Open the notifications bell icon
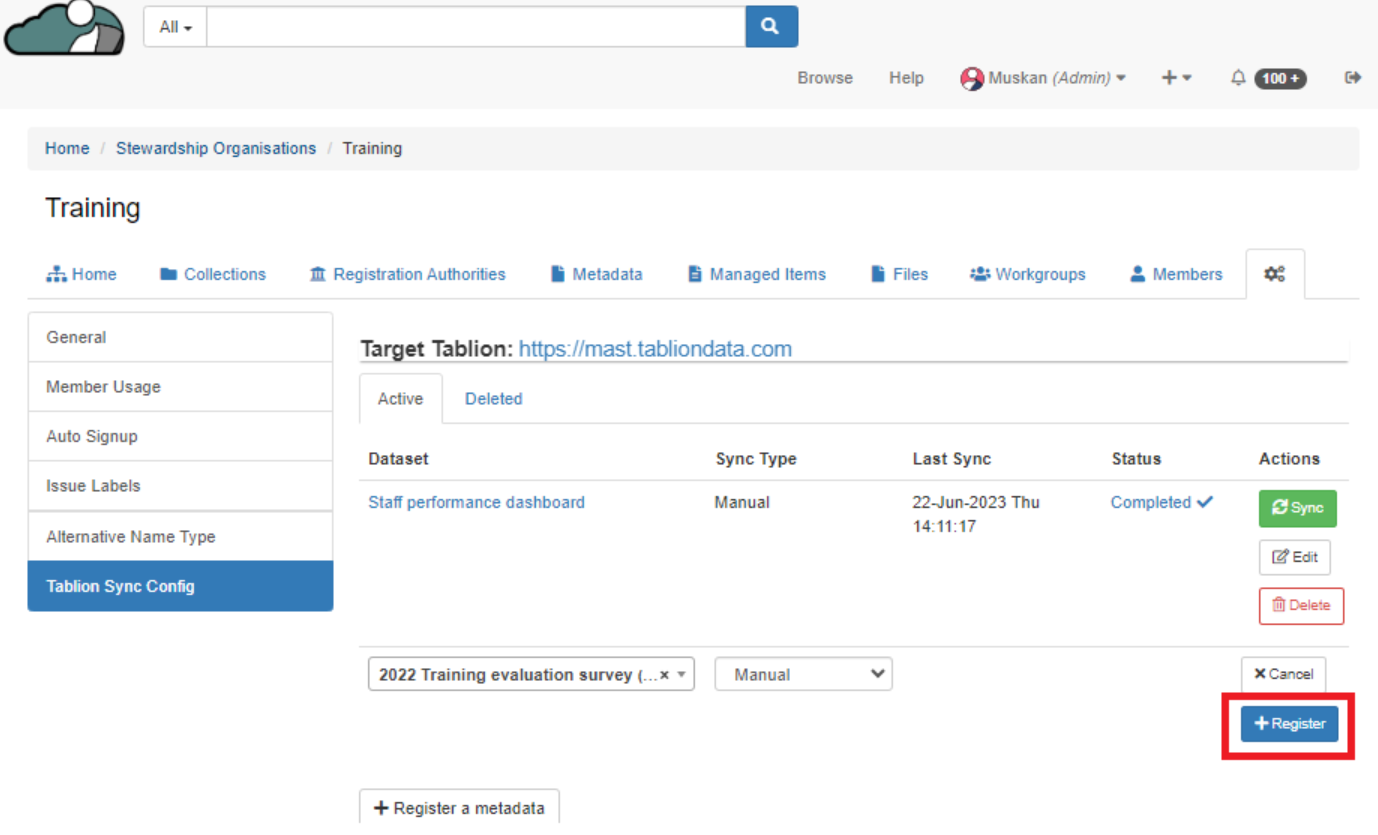1378x835 pixels. (x=1238, y=78)
